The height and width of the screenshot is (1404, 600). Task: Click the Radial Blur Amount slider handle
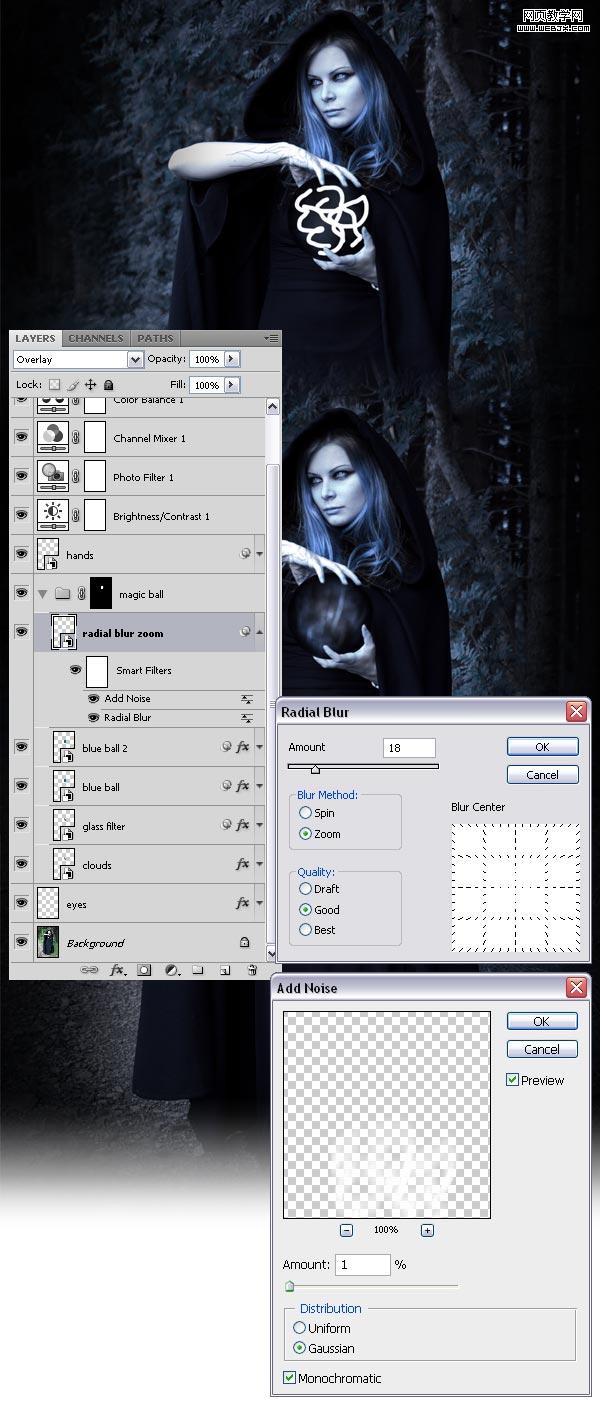point(315,769)
